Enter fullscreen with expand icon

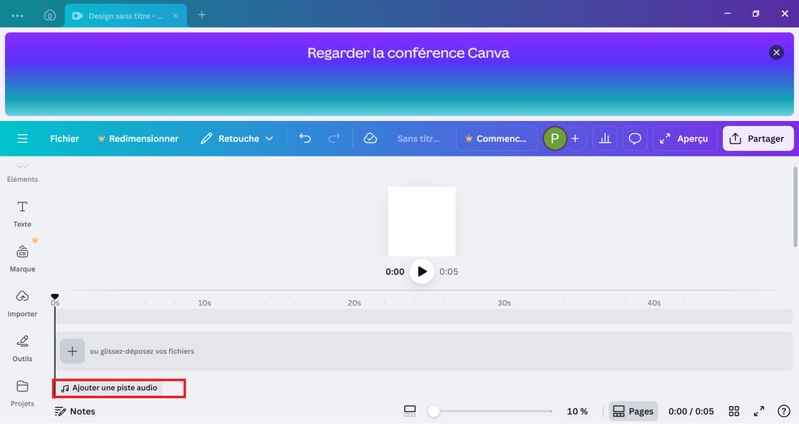(759, 411)
